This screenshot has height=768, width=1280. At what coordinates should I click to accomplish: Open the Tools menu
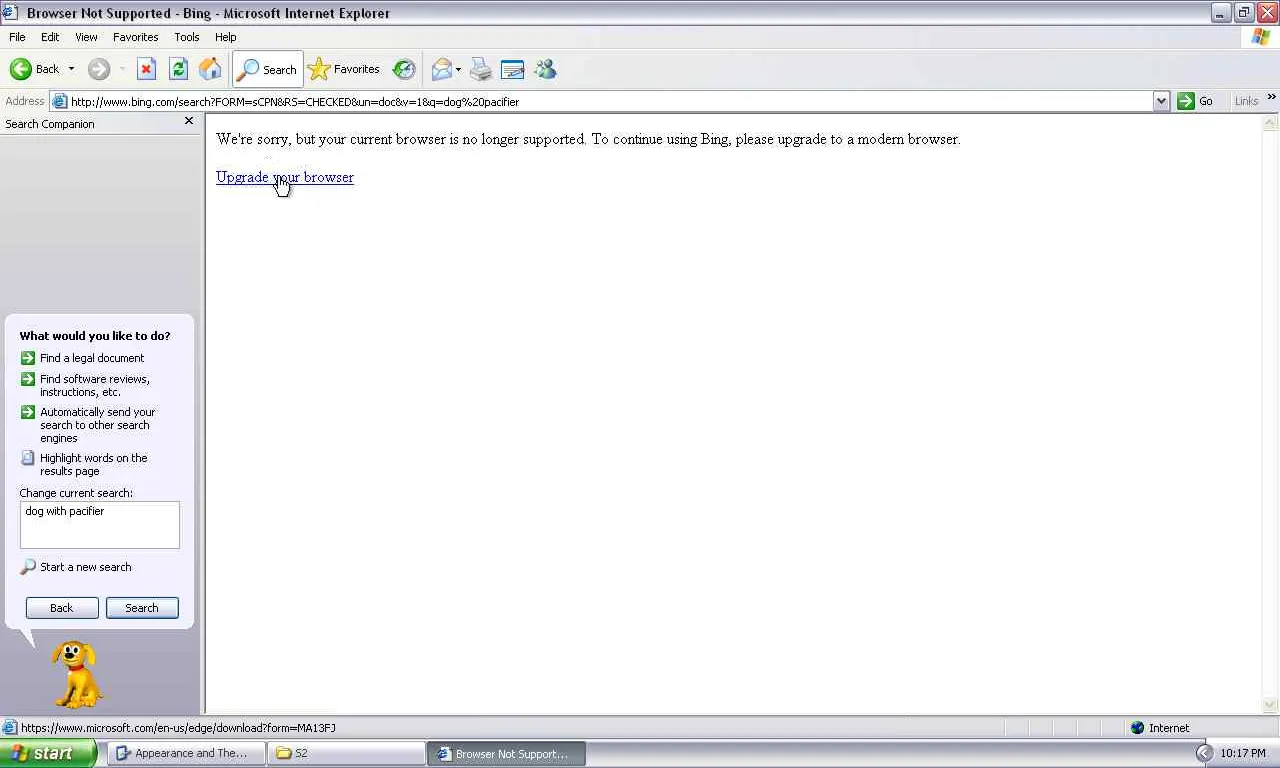[x=187, y=37]
